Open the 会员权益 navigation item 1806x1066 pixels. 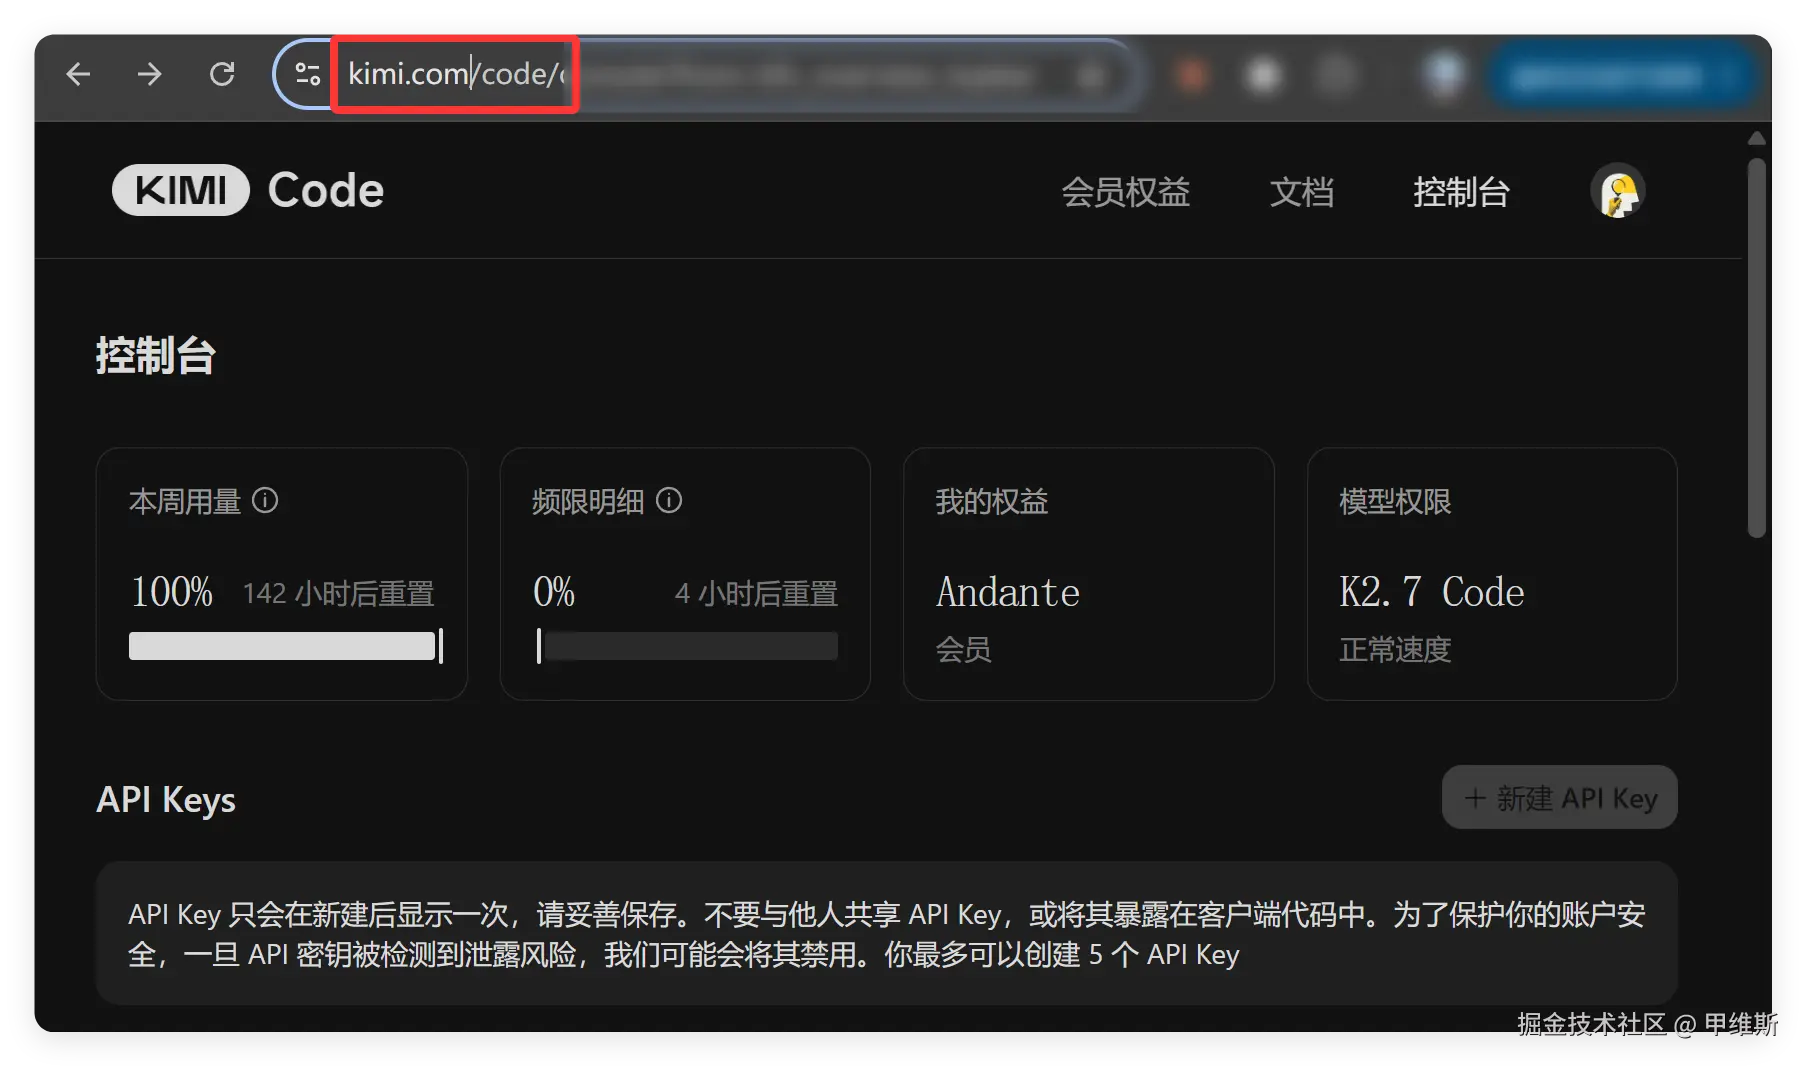(1126, 192)
